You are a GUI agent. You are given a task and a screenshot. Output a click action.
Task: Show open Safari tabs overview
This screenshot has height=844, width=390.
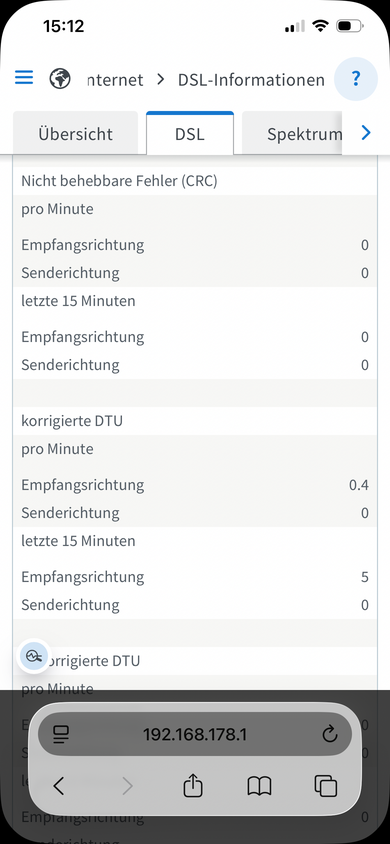point(325,786)
